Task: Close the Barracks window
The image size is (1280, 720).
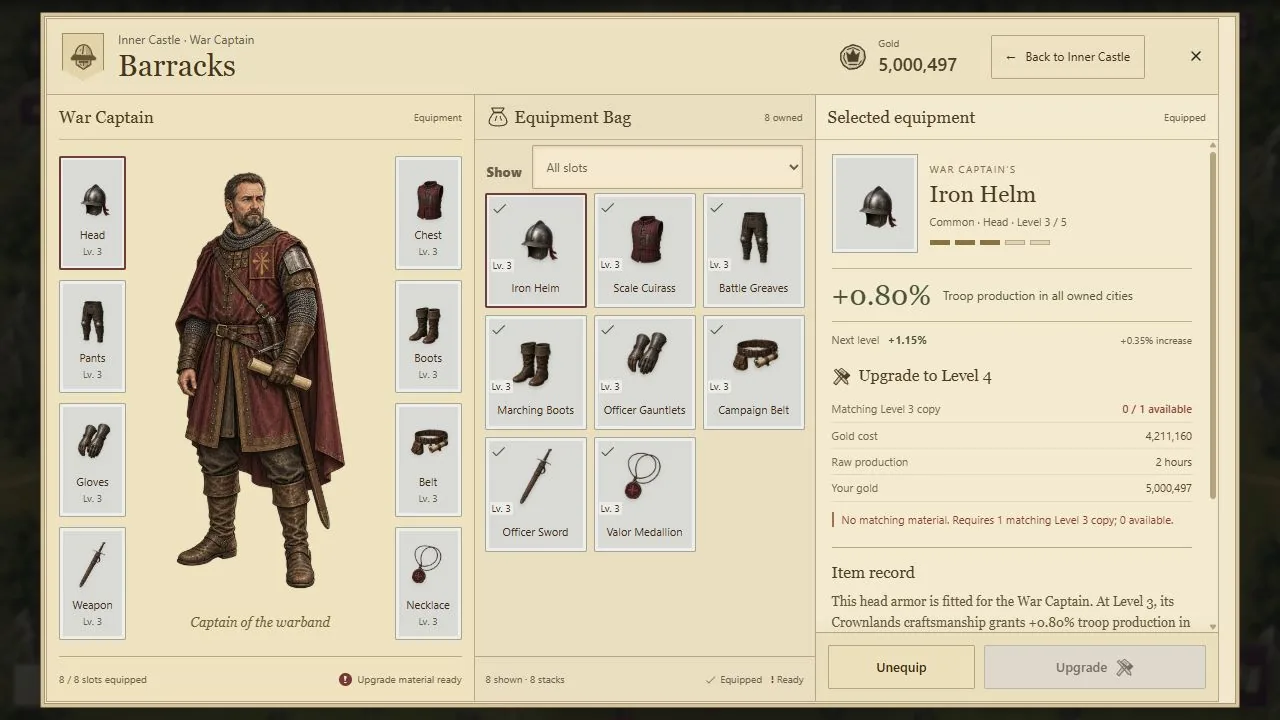Action: [x=1196, y=56]
